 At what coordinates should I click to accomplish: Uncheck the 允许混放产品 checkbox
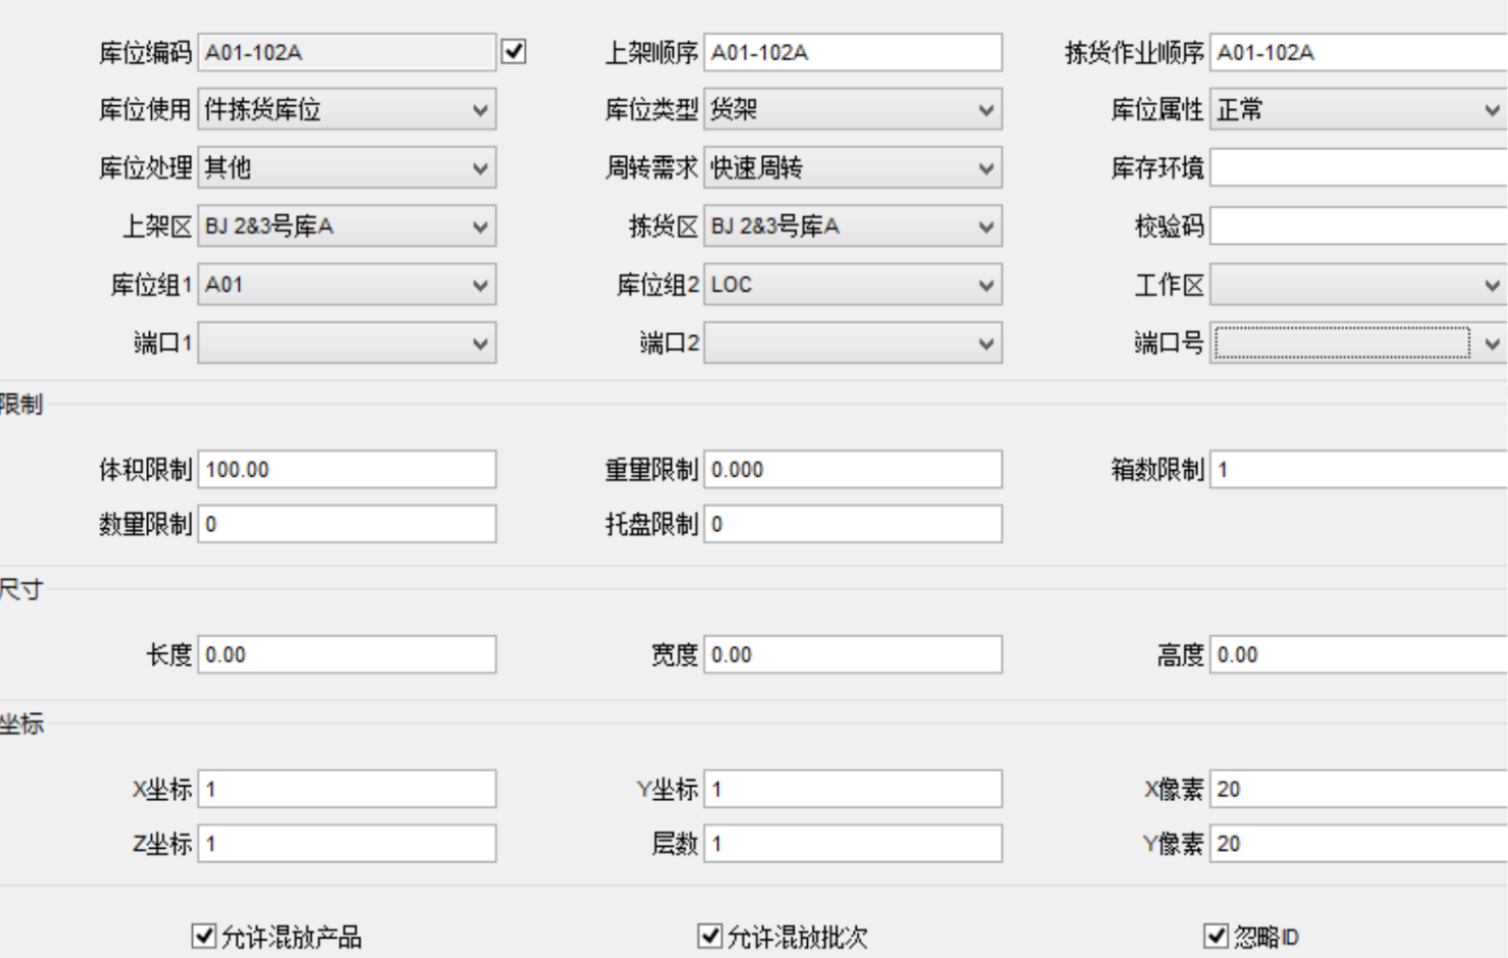tap(204, 936)
